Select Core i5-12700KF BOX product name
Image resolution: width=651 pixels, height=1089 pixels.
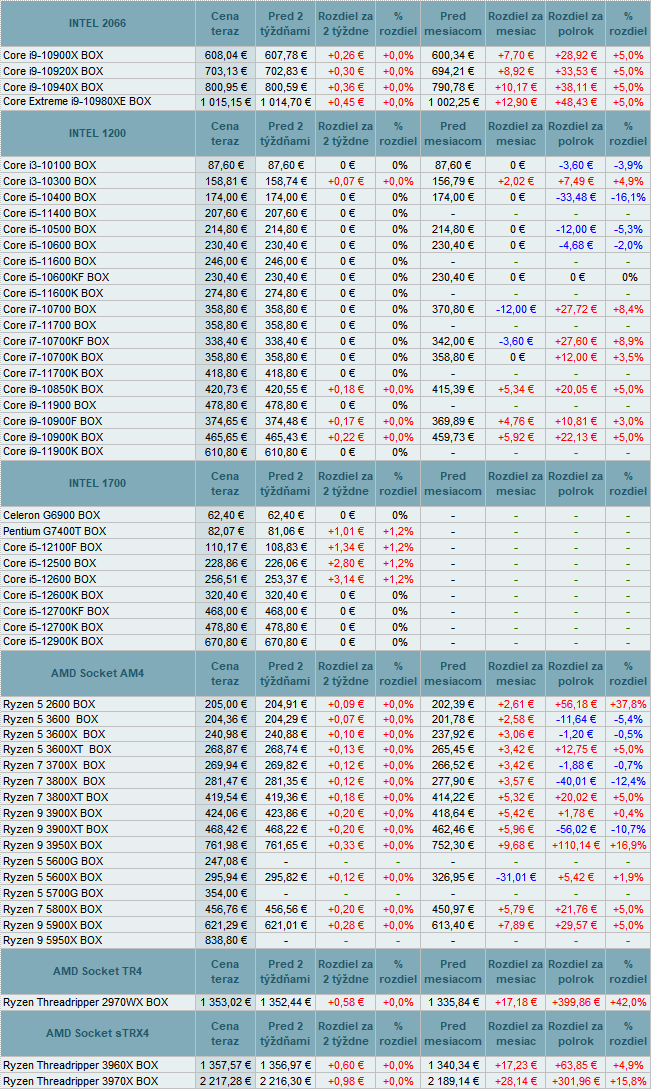click(x=56, y=611)
